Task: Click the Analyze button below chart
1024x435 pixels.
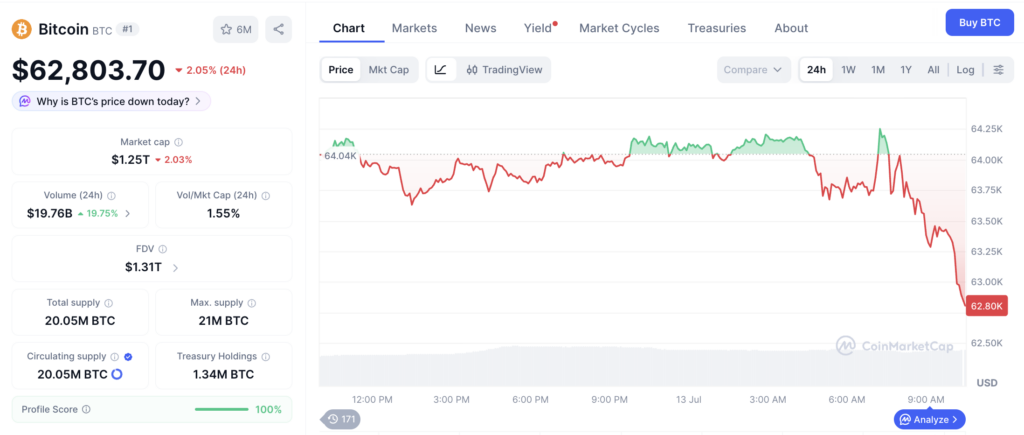Action: [929, 419]
